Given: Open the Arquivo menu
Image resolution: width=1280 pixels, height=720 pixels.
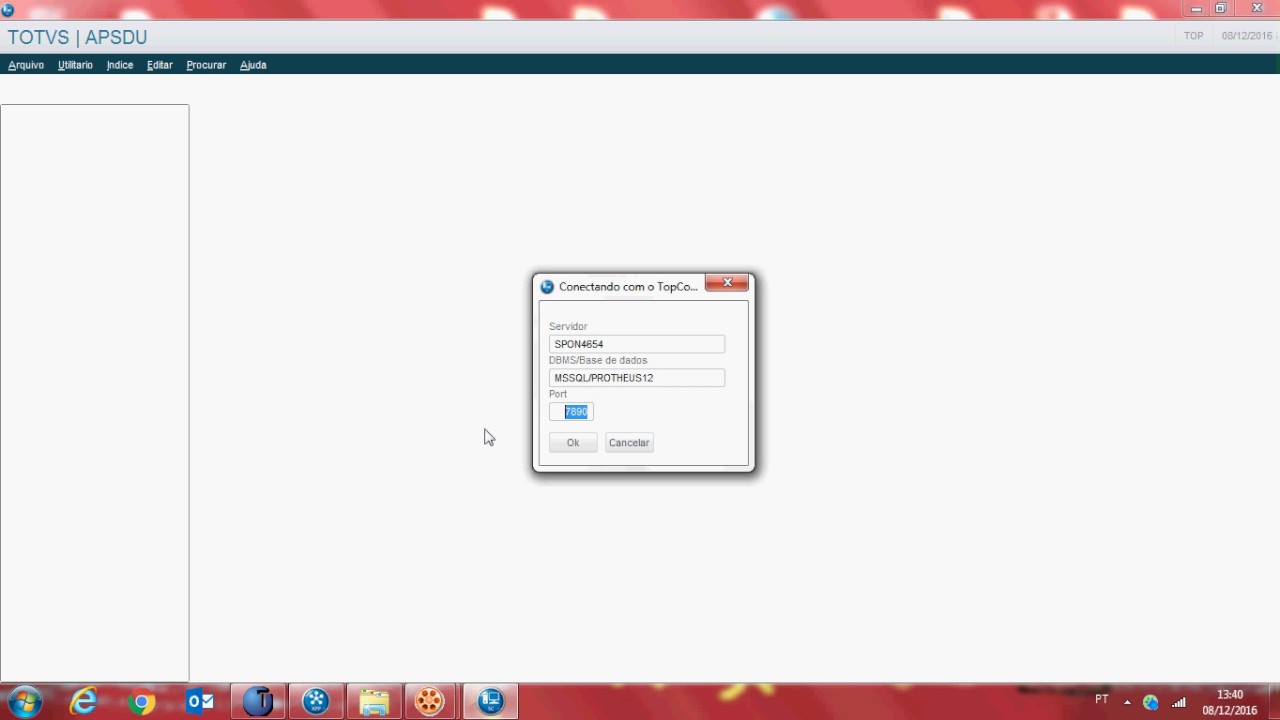Looking at the screenshot, I should pos(26,65).
